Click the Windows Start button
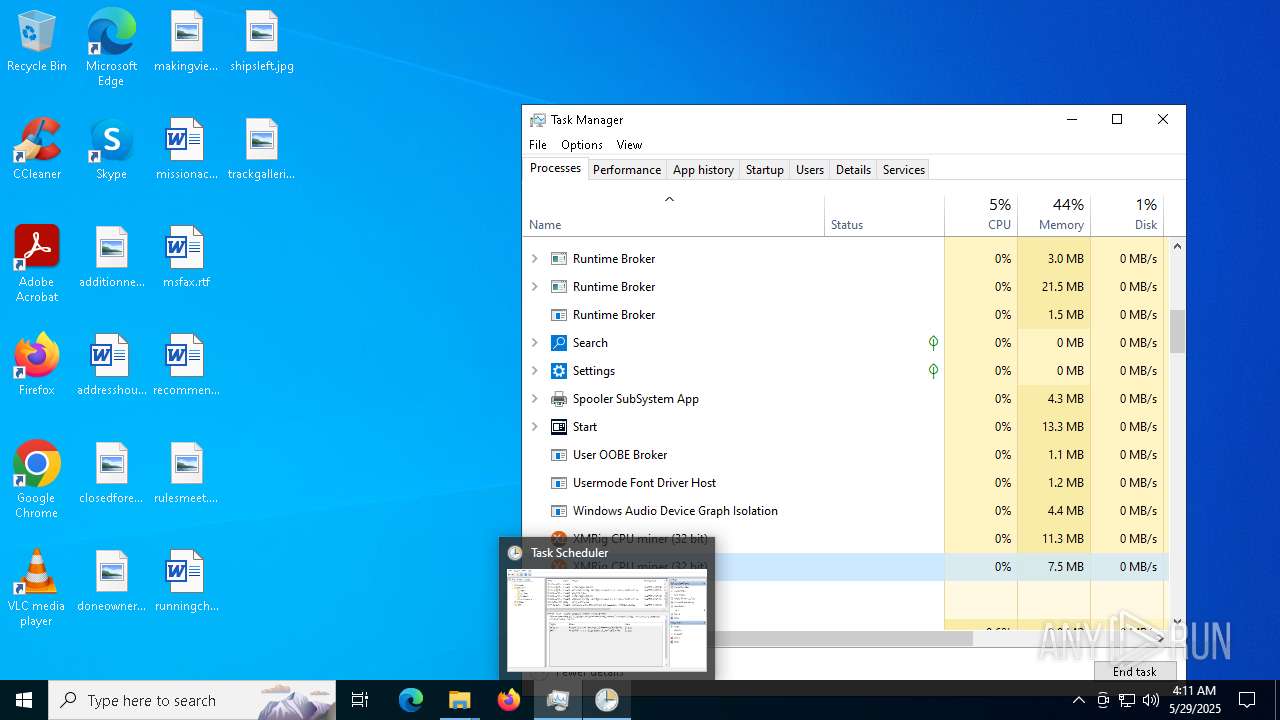The image size is (1280, 720). pos(24,700)
